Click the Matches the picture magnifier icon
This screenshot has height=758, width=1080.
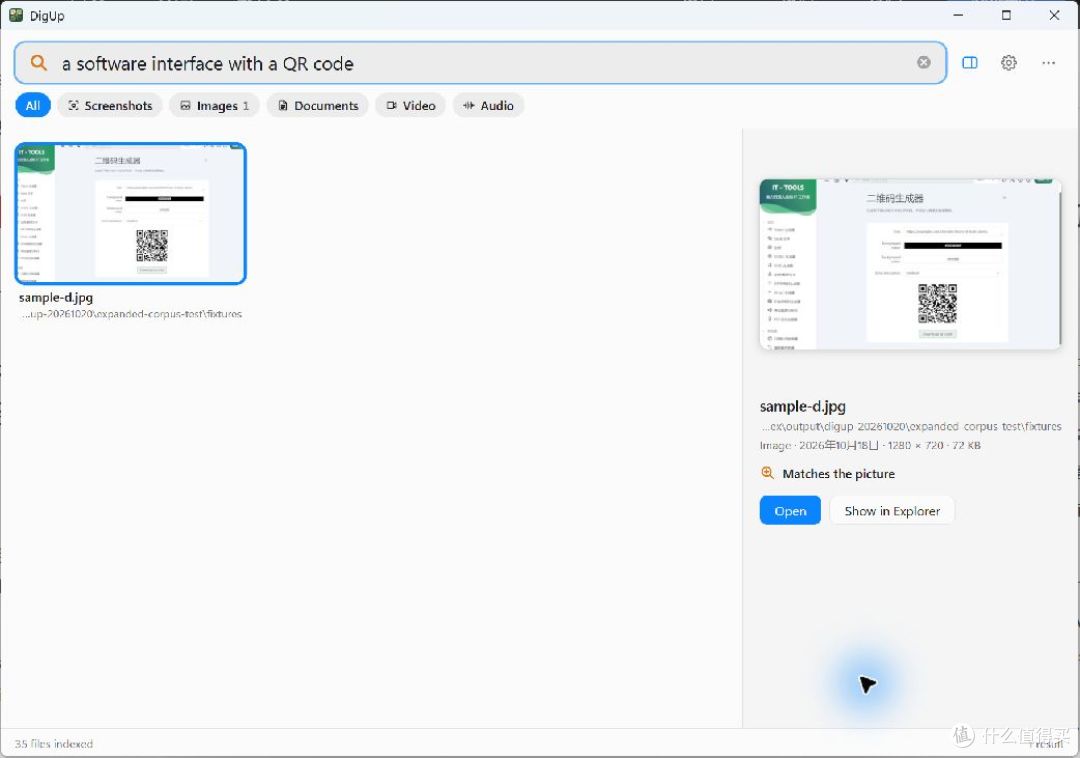point(767,473)
